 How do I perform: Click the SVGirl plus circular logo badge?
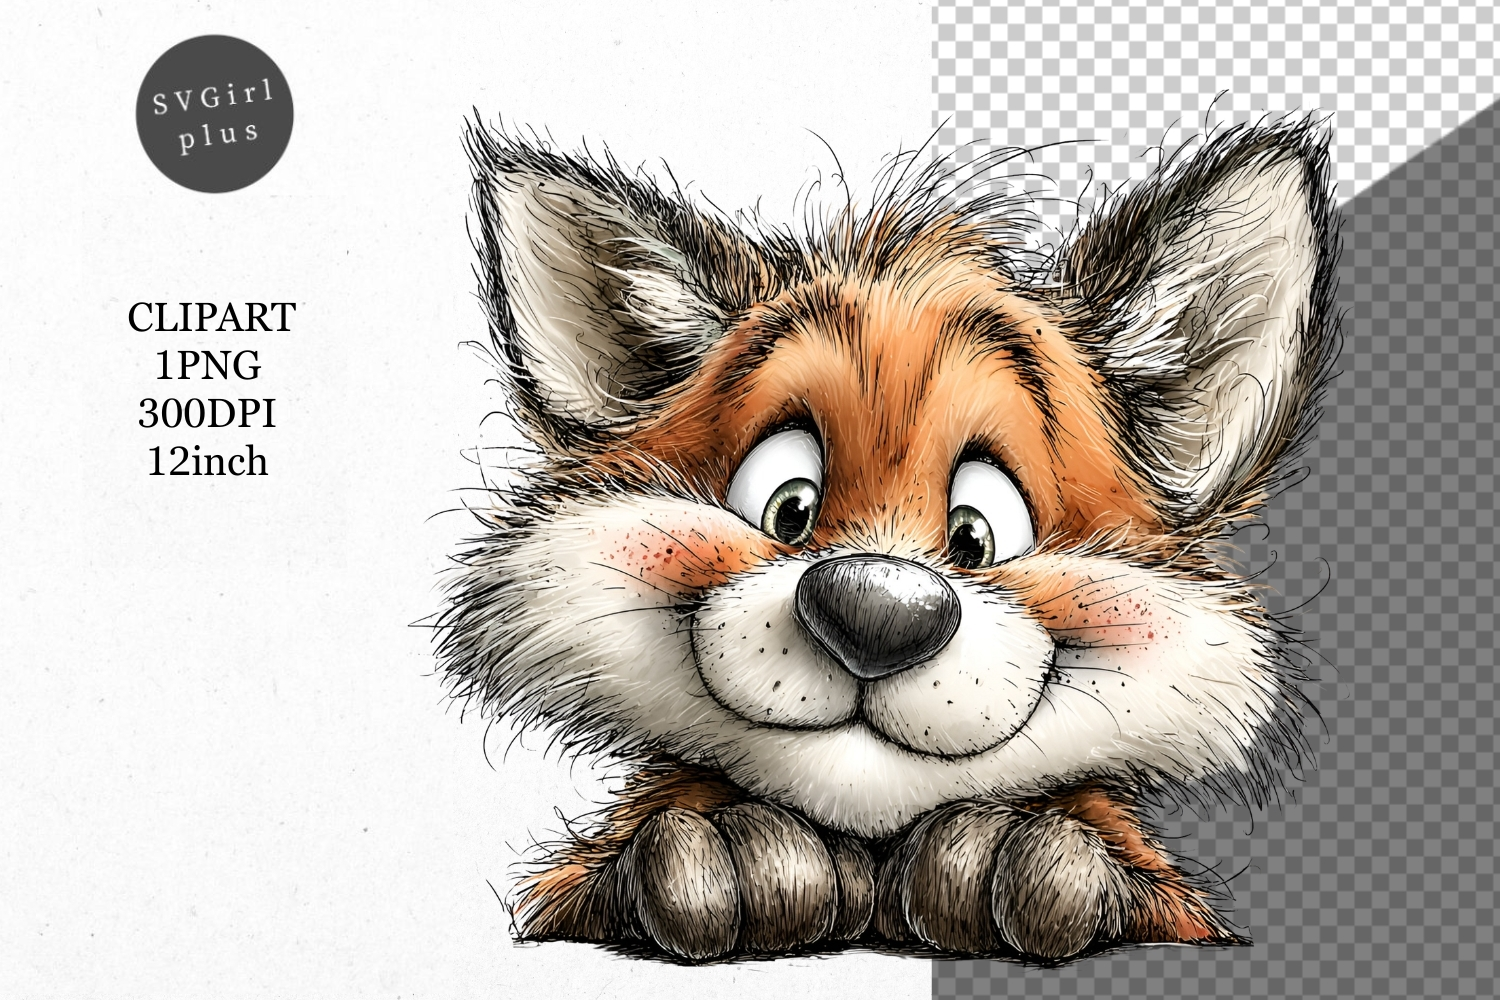(x=214, y=118)
